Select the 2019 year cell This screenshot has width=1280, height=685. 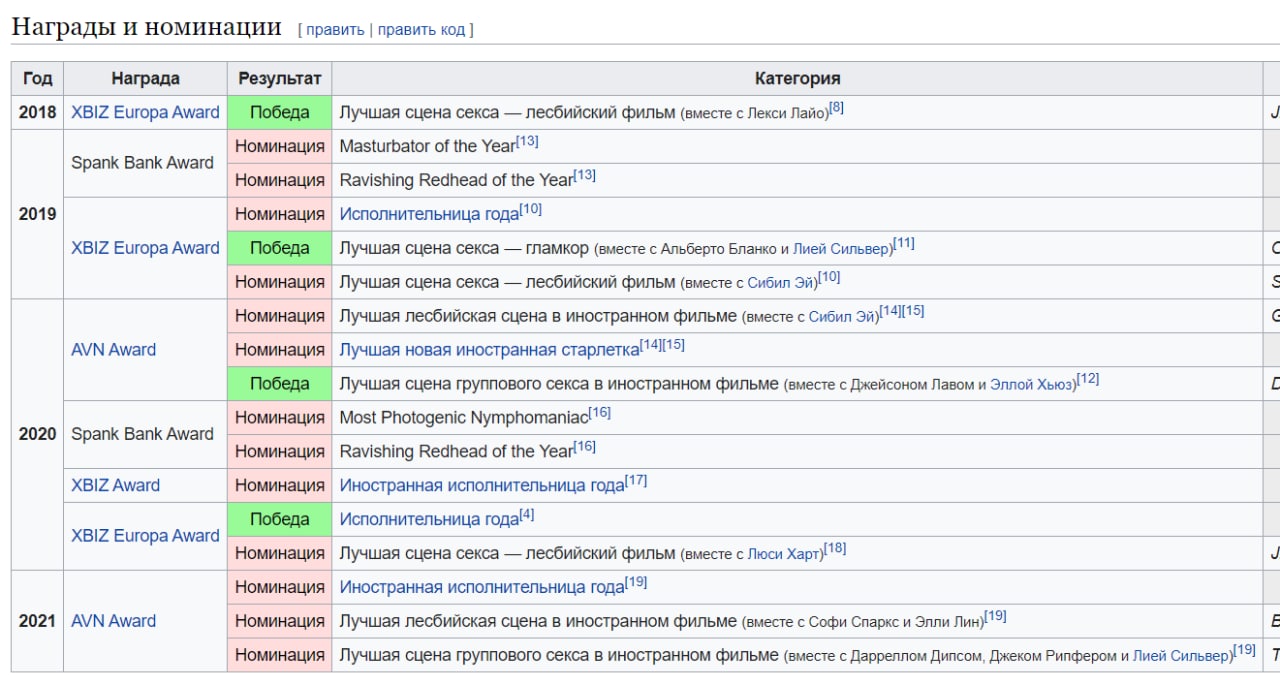[x=37, y=214]
